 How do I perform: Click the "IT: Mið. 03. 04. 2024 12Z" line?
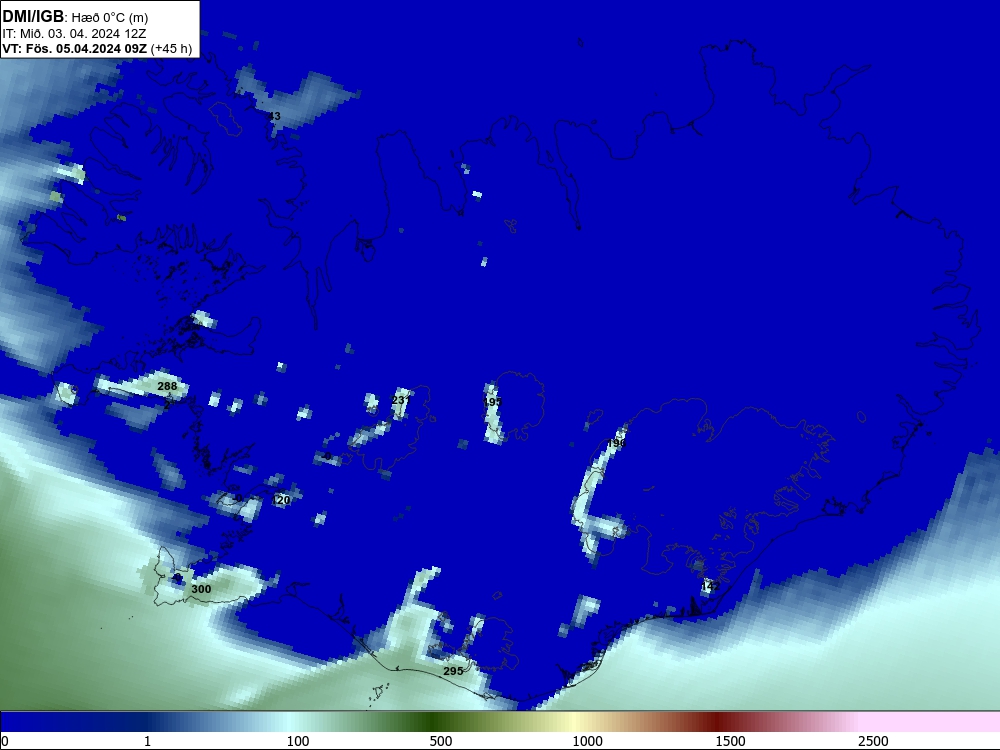74,34
